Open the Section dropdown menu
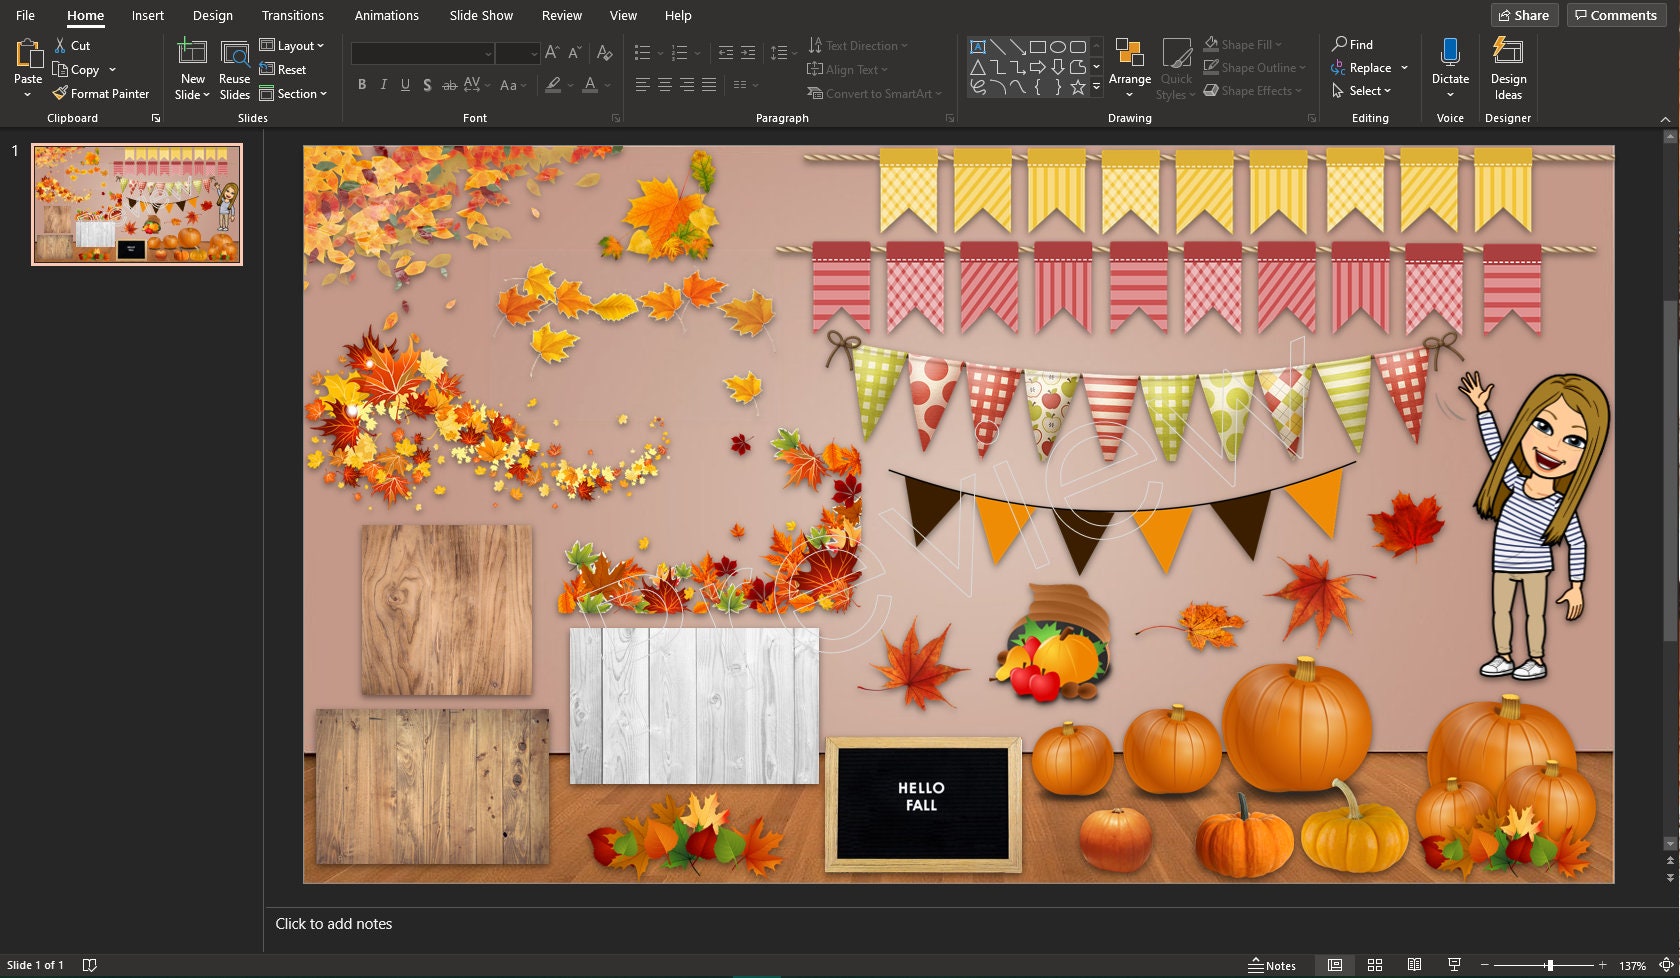 pos(293,94)
